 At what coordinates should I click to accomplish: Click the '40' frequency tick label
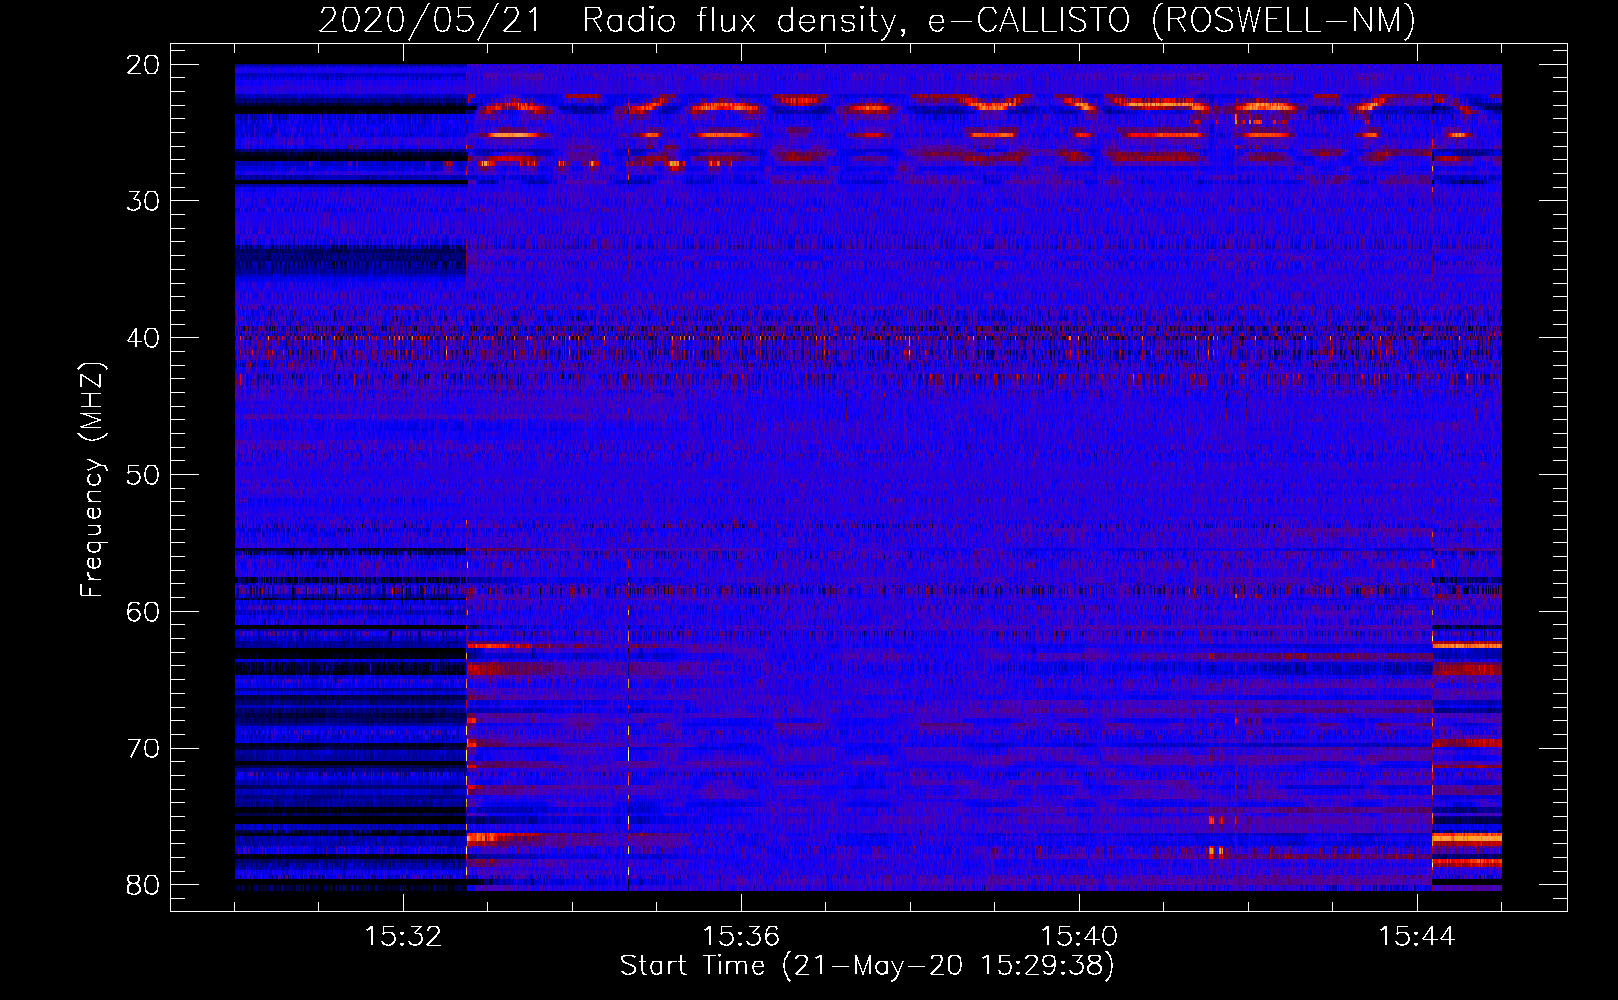[144, 338]
